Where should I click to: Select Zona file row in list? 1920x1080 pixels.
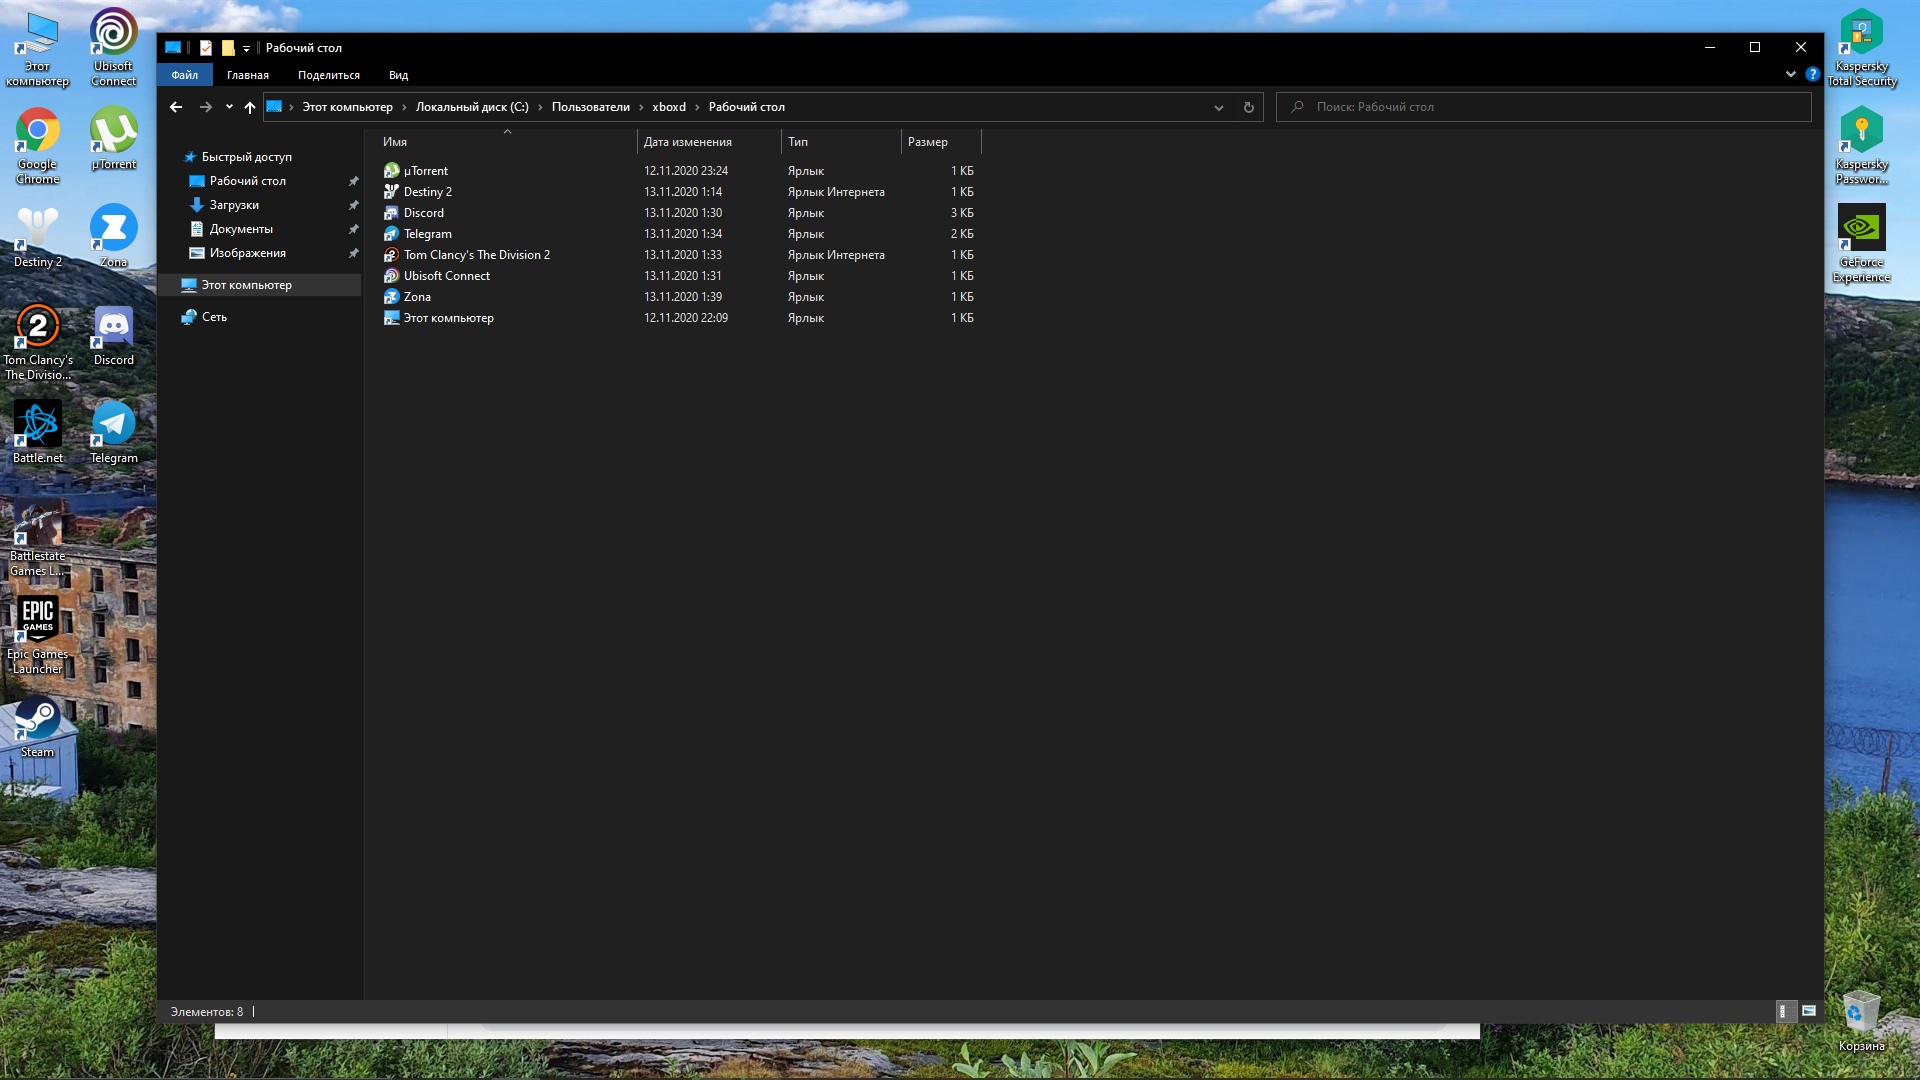tap(678, 297)
